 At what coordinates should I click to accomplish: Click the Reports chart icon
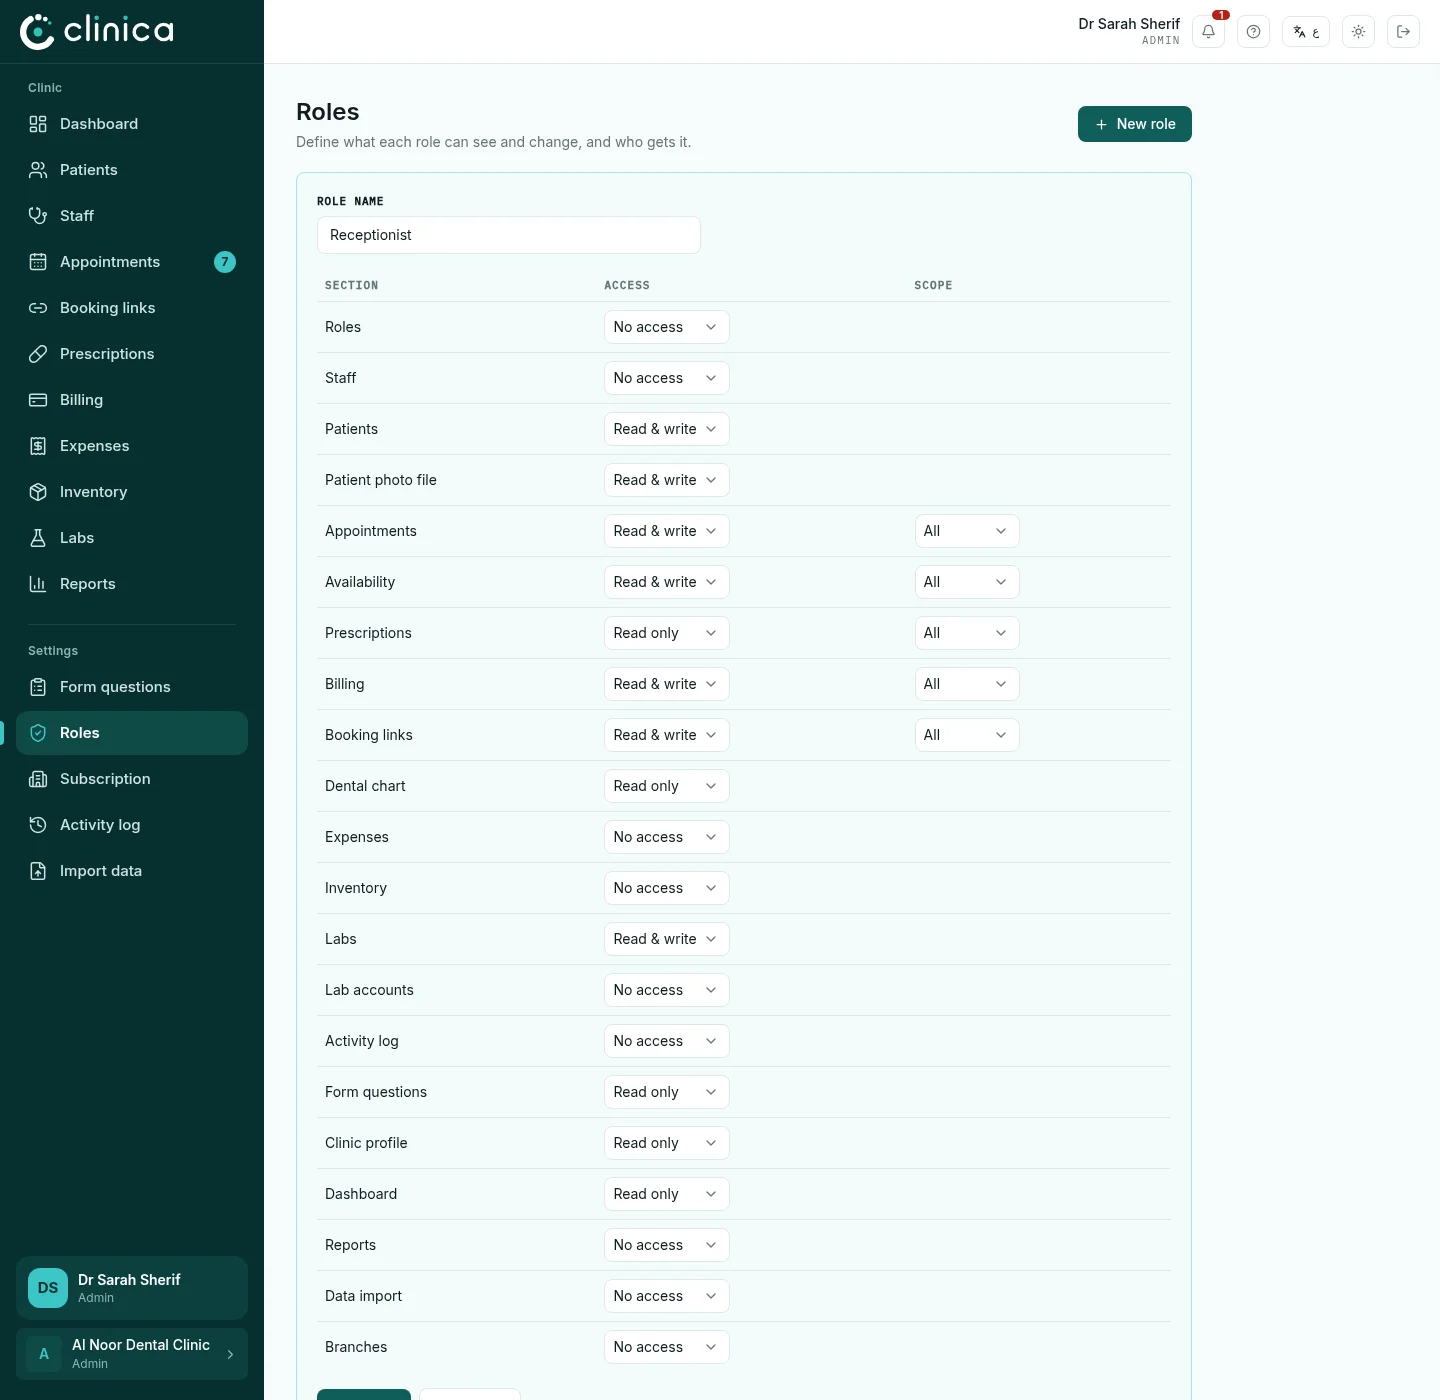coord(38,584)
